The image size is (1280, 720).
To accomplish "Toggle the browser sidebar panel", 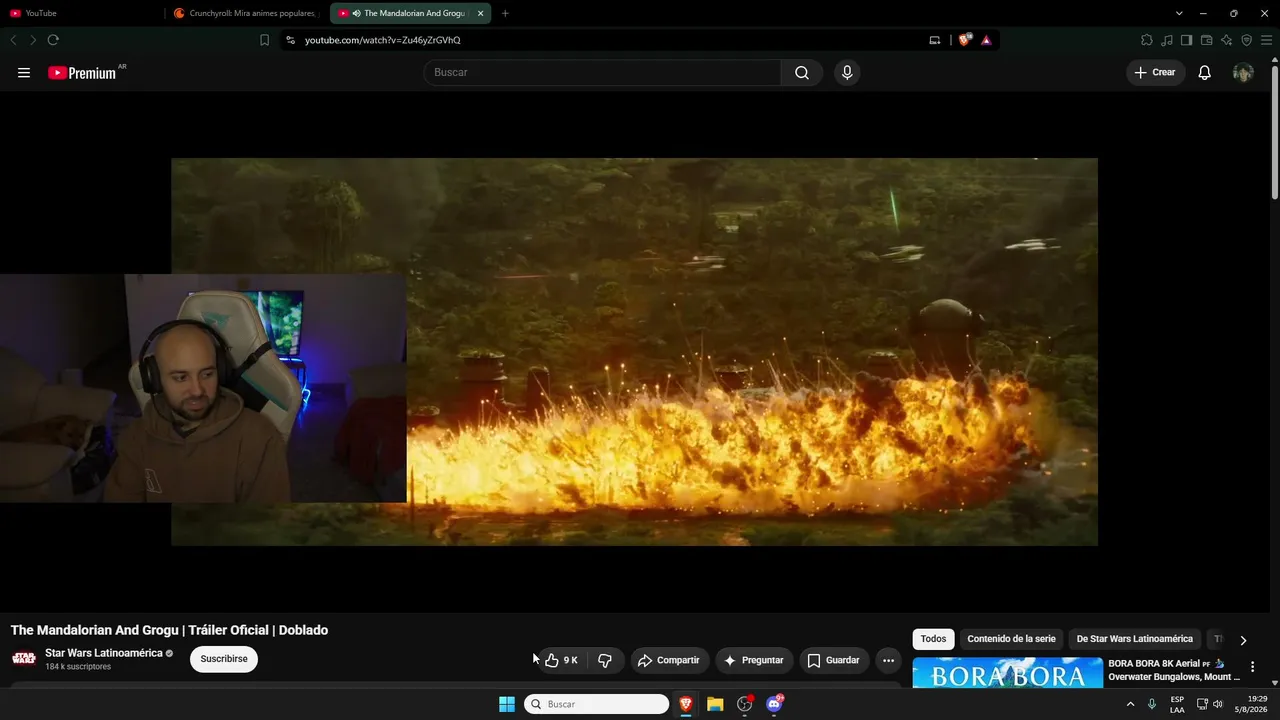I will pyautogui.click(x=1186, y=40).
